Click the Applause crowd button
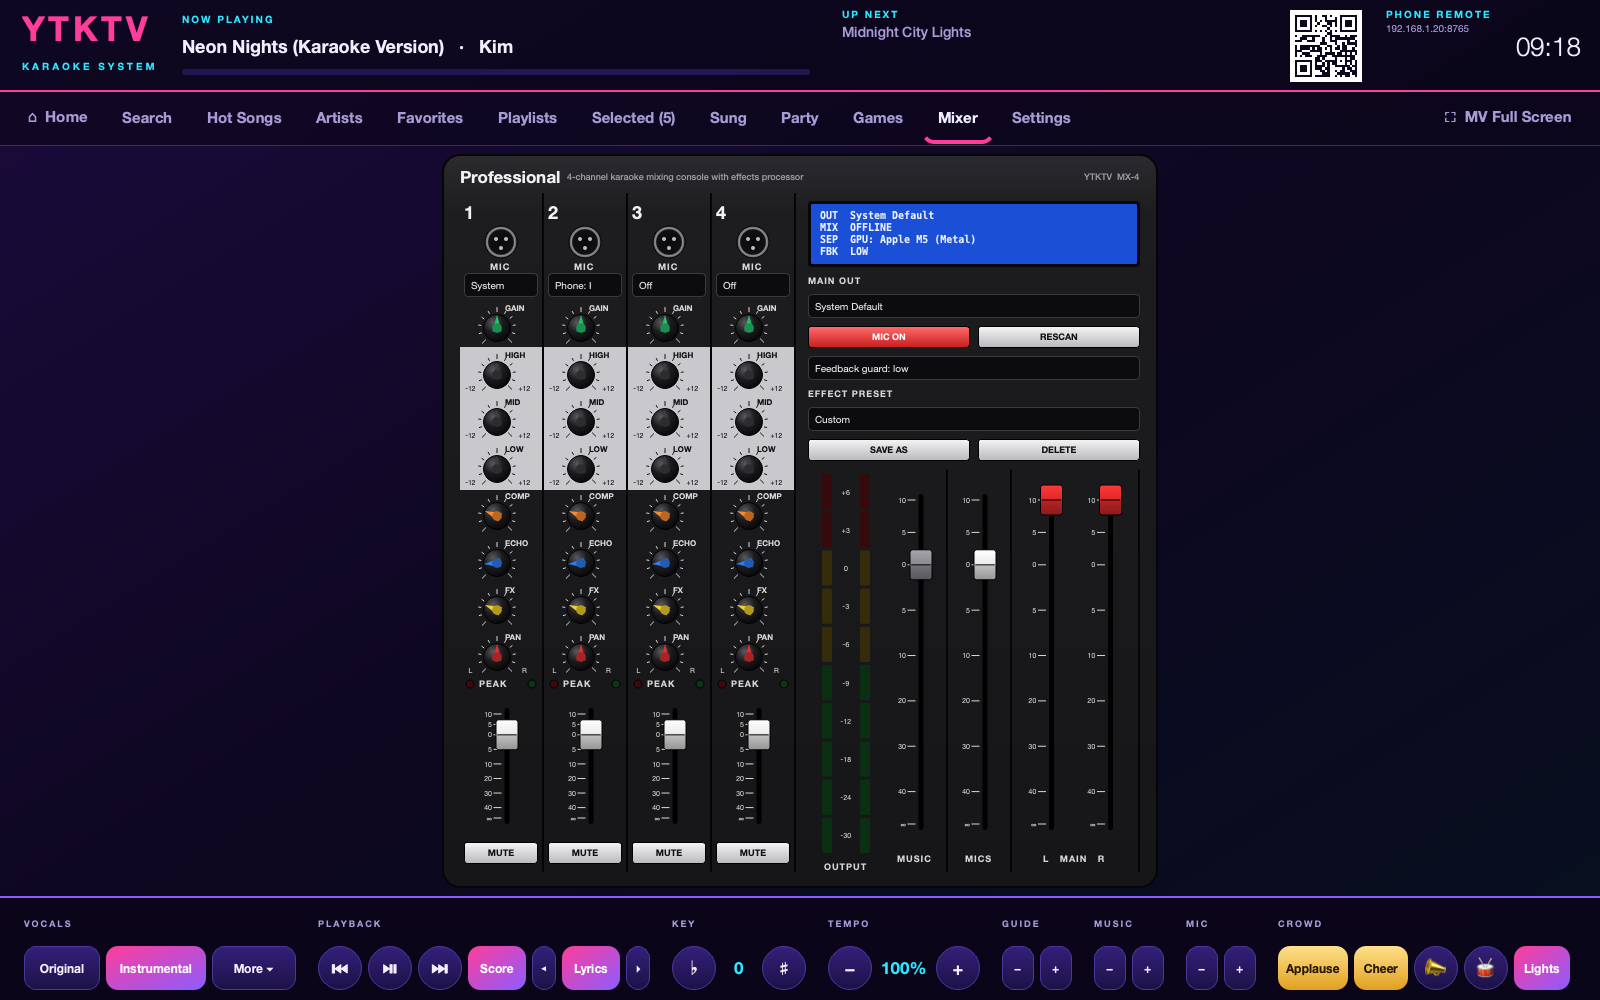Image resolution: width=1600 pixels, height=1000 pixels. [1312, 968]
